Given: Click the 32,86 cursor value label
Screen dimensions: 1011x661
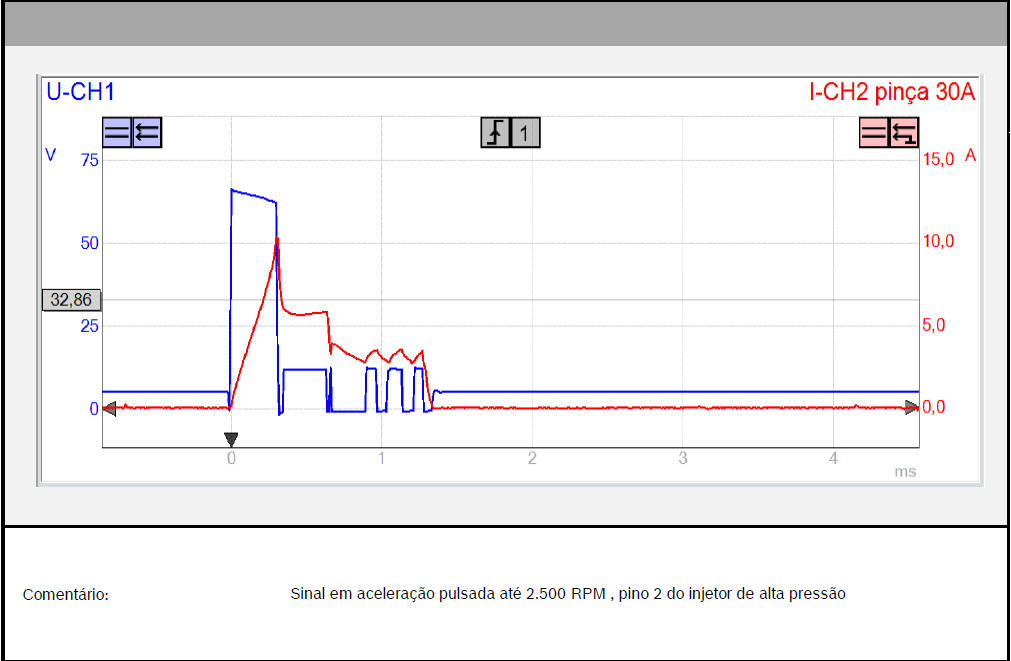Looking at the screenshot, I should tap(71, 300).
